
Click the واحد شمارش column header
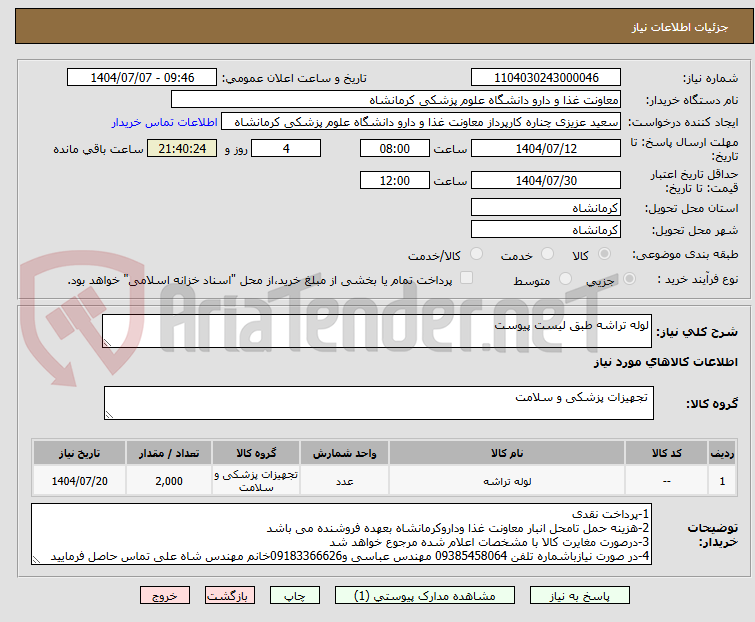tap(345, 453)
